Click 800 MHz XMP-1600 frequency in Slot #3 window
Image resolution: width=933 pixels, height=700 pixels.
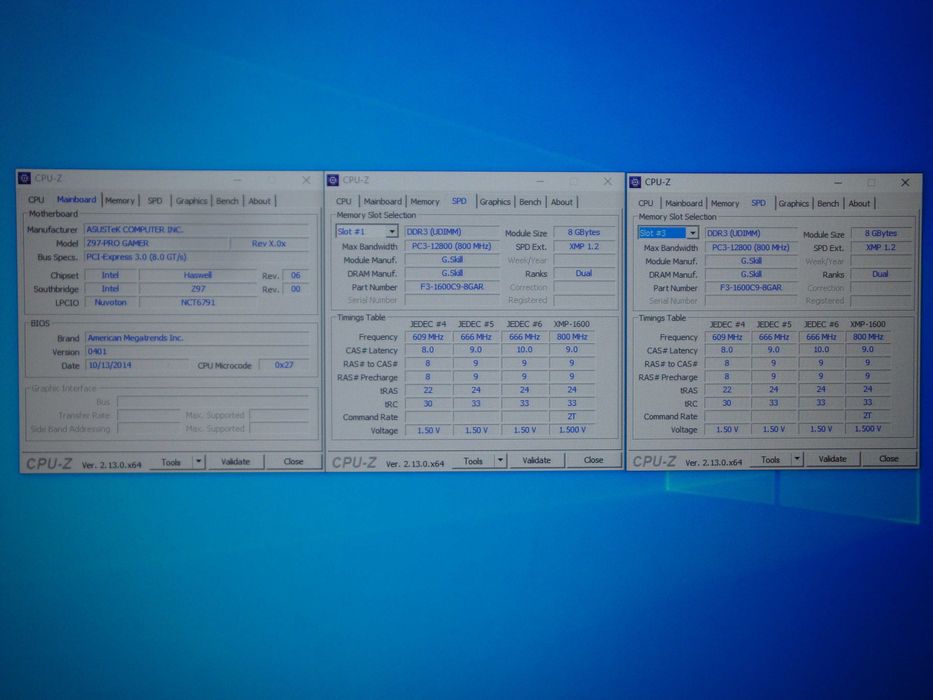coord(868,337)
